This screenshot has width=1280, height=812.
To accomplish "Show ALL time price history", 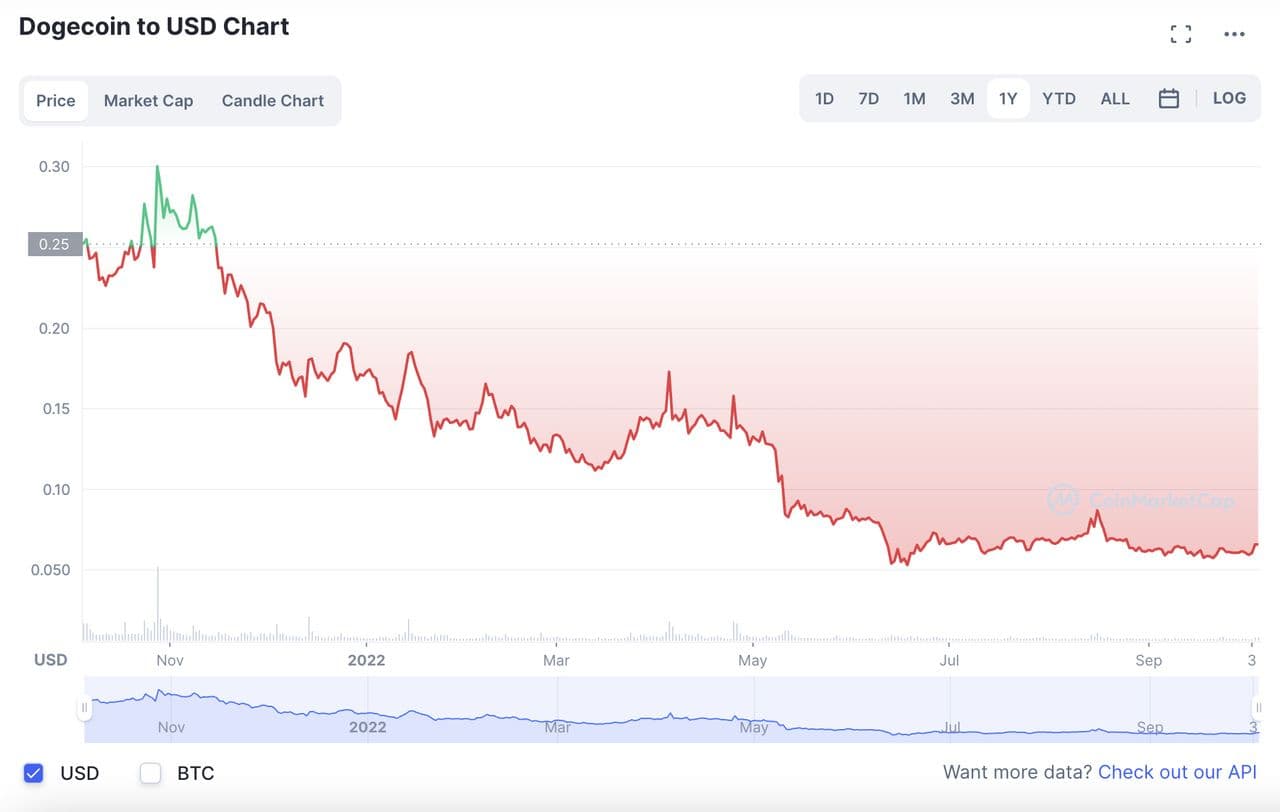I will 1115,99.
